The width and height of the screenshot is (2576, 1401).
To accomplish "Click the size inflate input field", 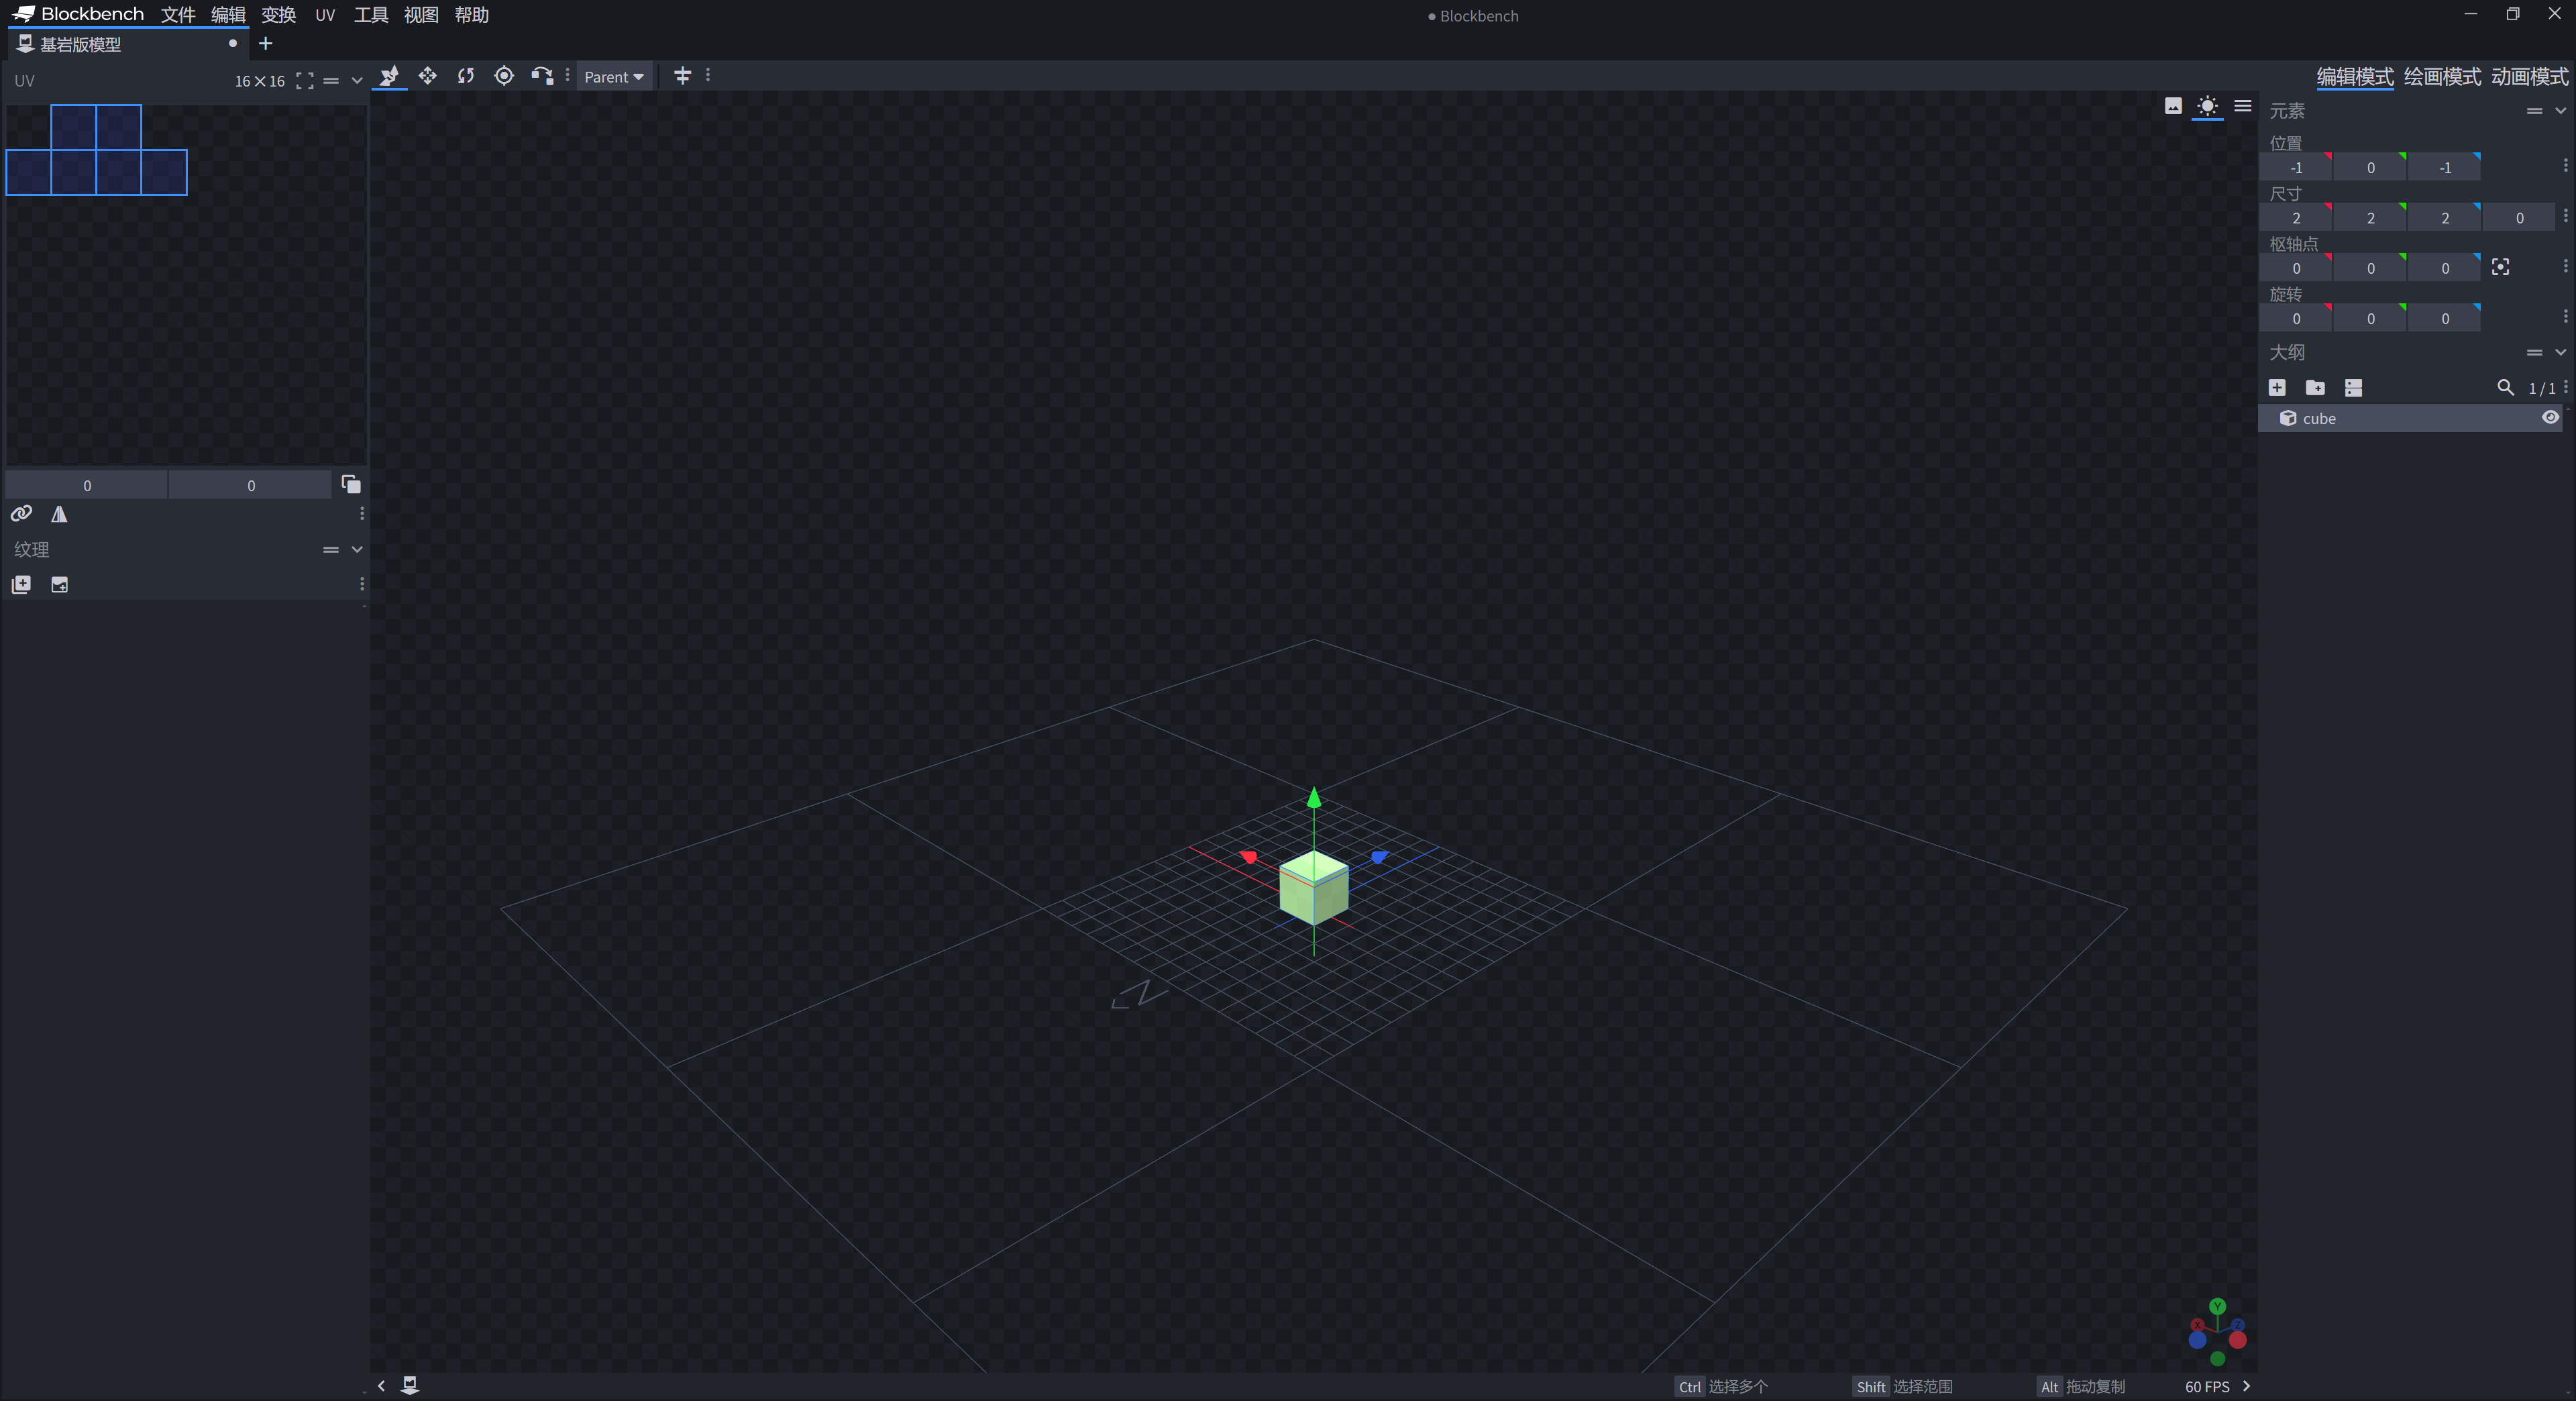I will 2519,217.
